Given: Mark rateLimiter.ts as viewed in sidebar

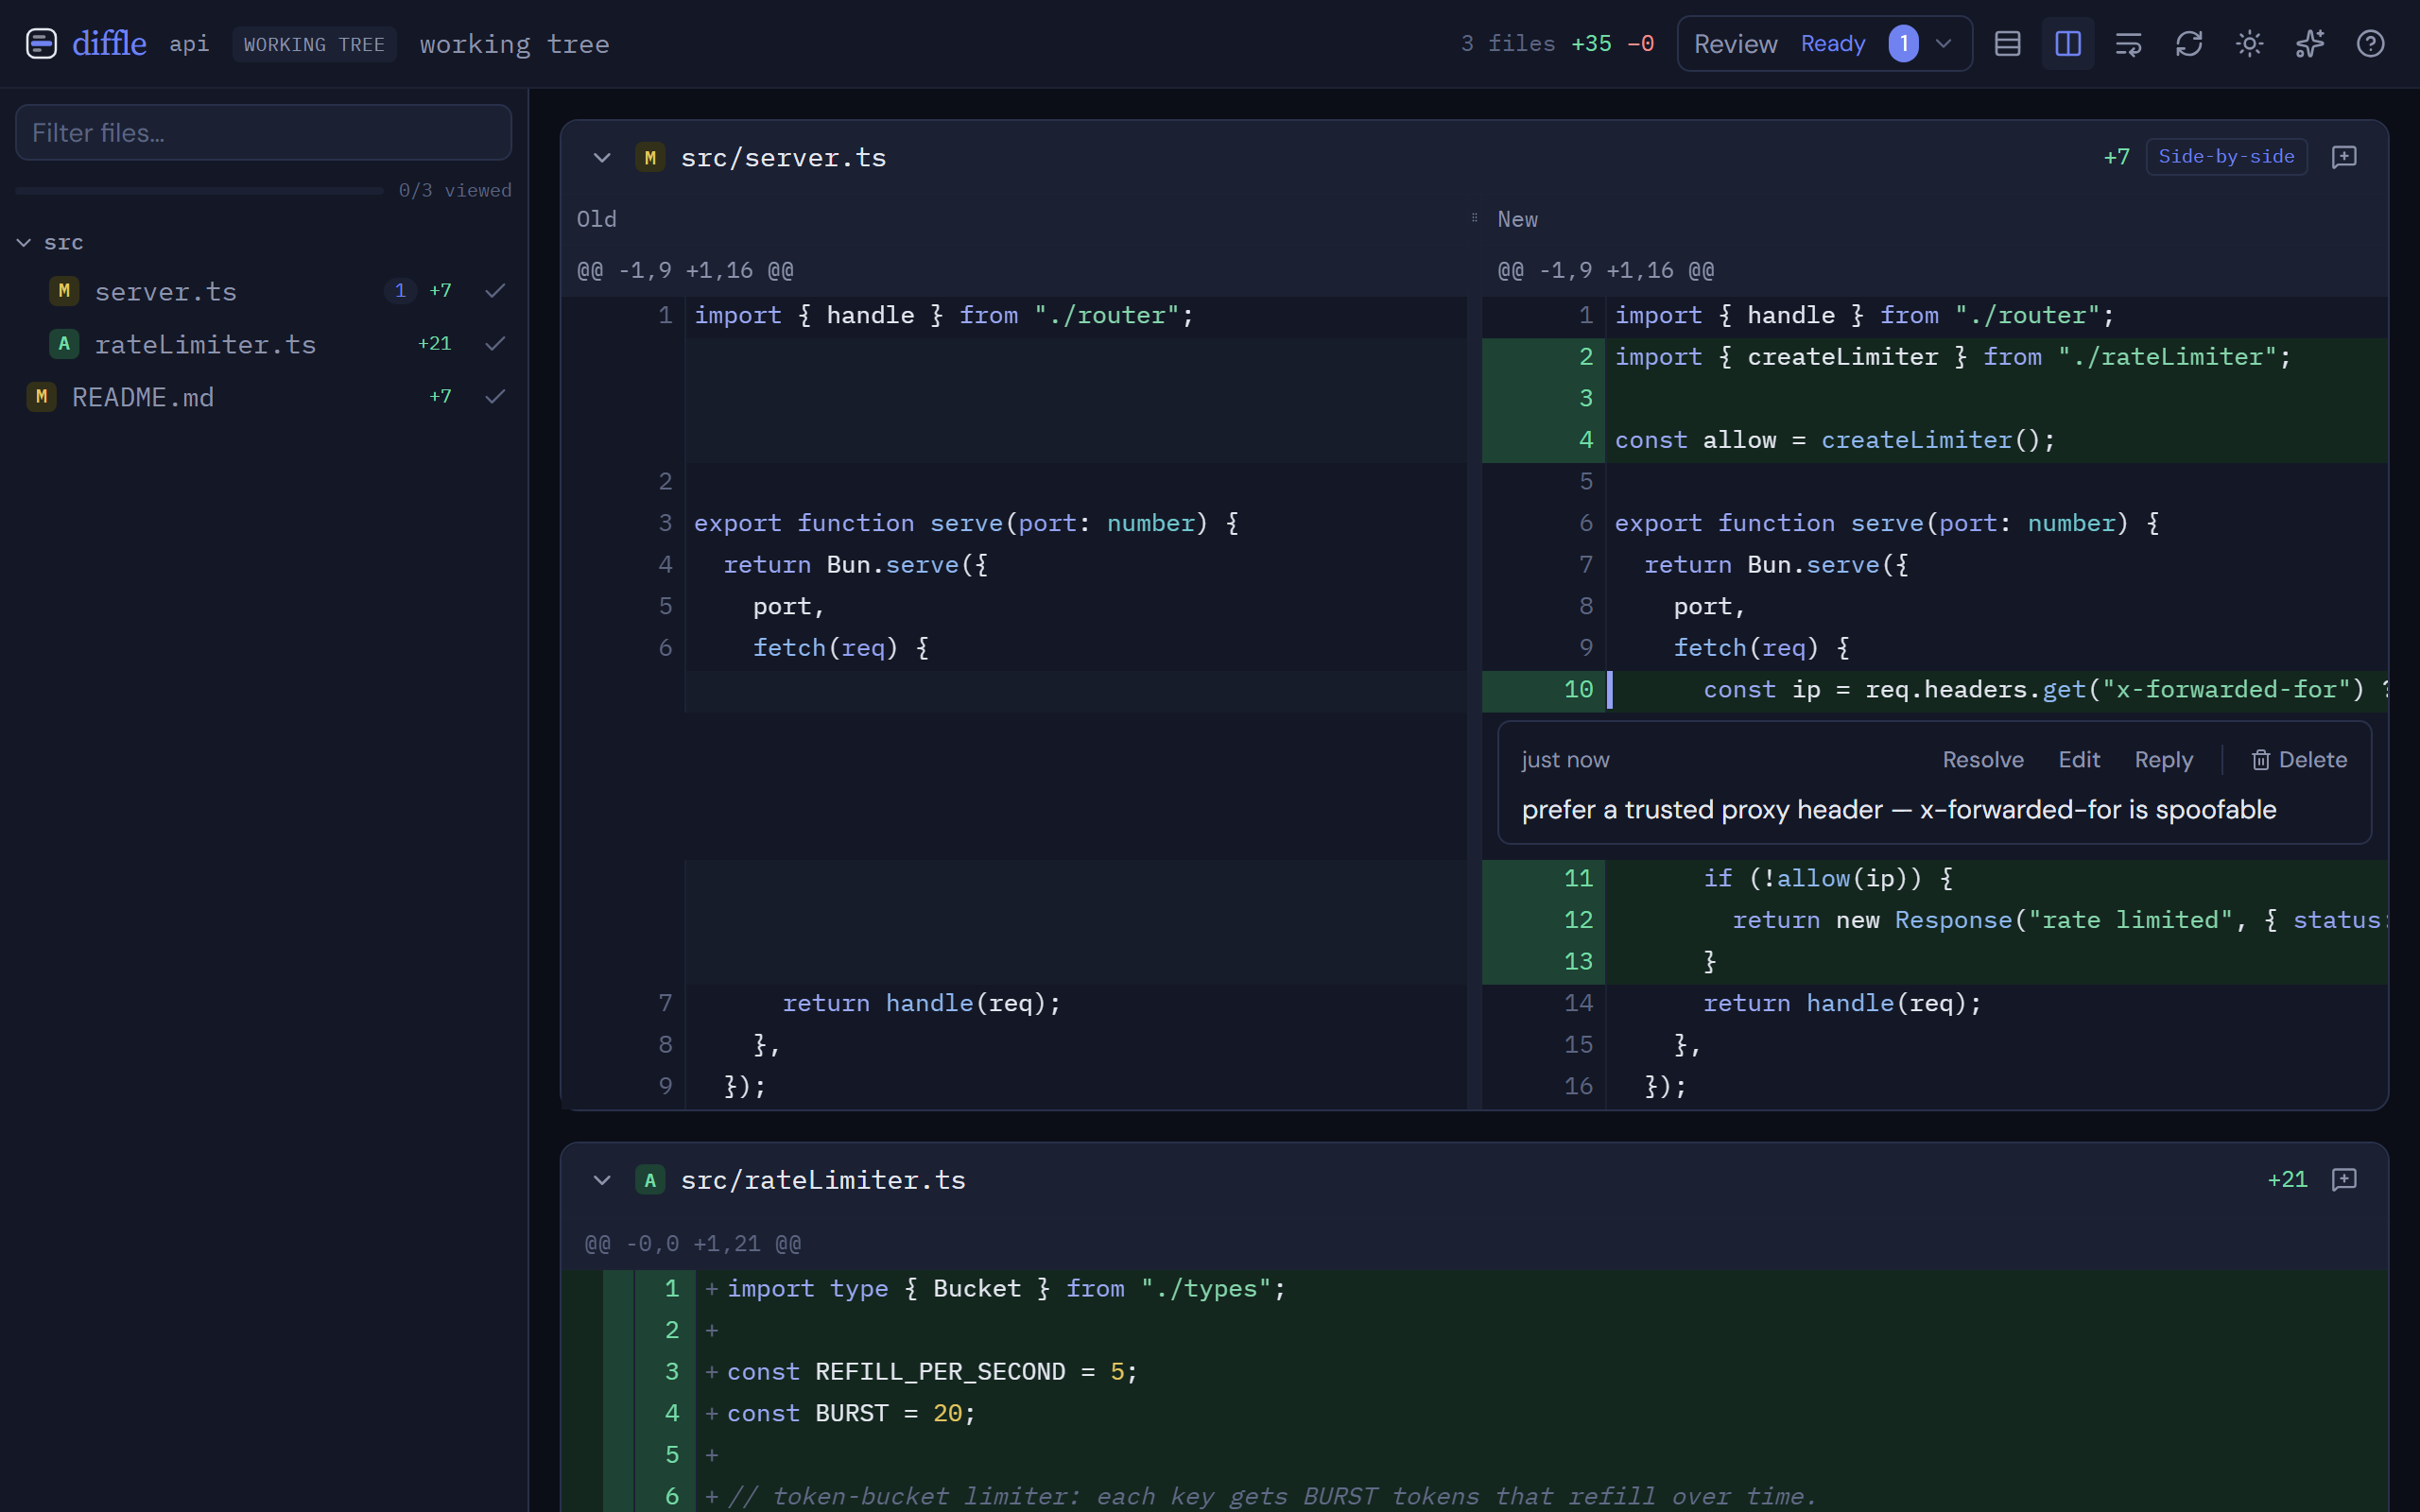Looking at the screenshot, I should tap(495, 344).
